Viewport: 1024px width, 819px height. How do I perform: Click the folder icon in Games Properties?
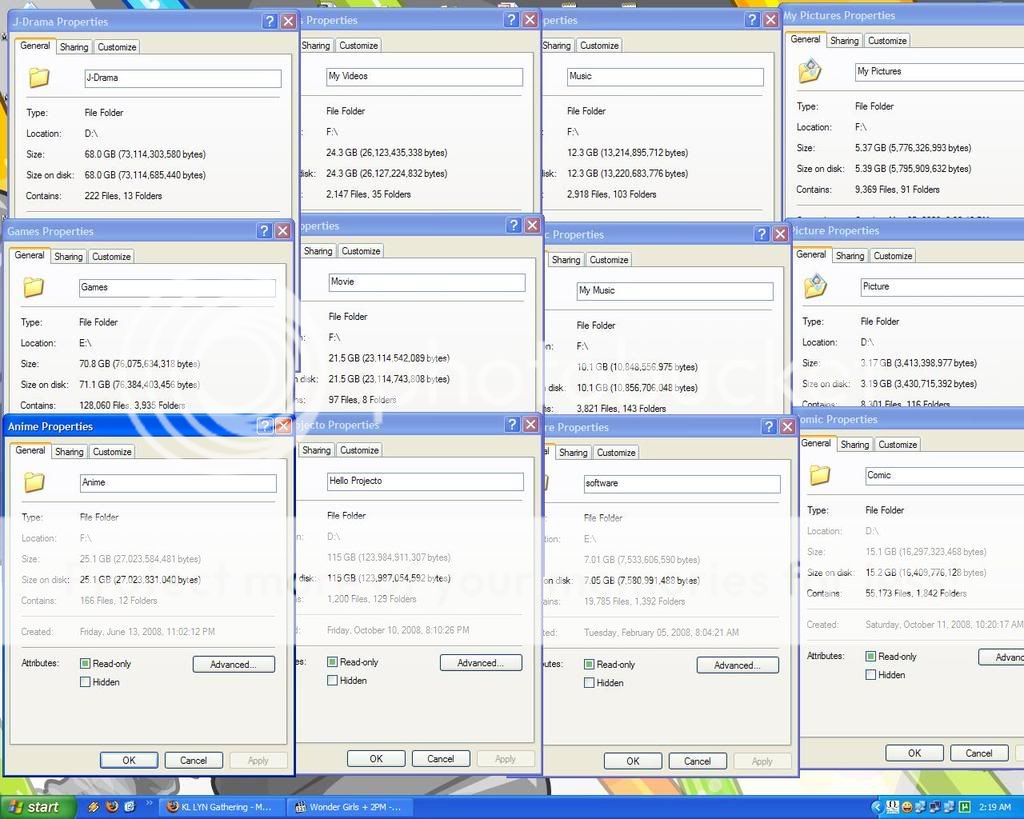[34, 288]
